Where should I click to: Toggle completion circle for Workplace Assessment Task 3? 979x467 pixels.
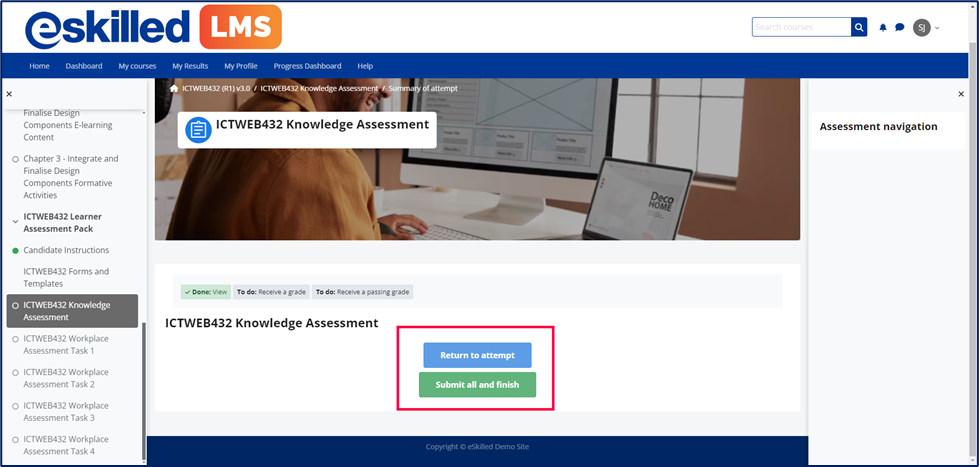click(15, 406)
